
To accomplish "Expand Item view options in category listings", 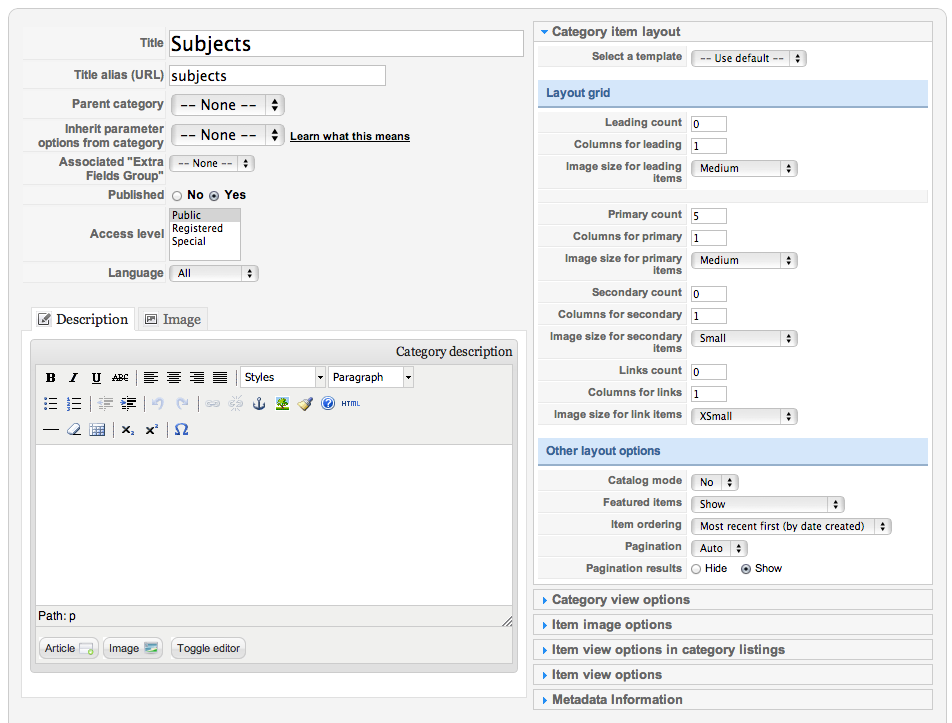I will 733,650.
